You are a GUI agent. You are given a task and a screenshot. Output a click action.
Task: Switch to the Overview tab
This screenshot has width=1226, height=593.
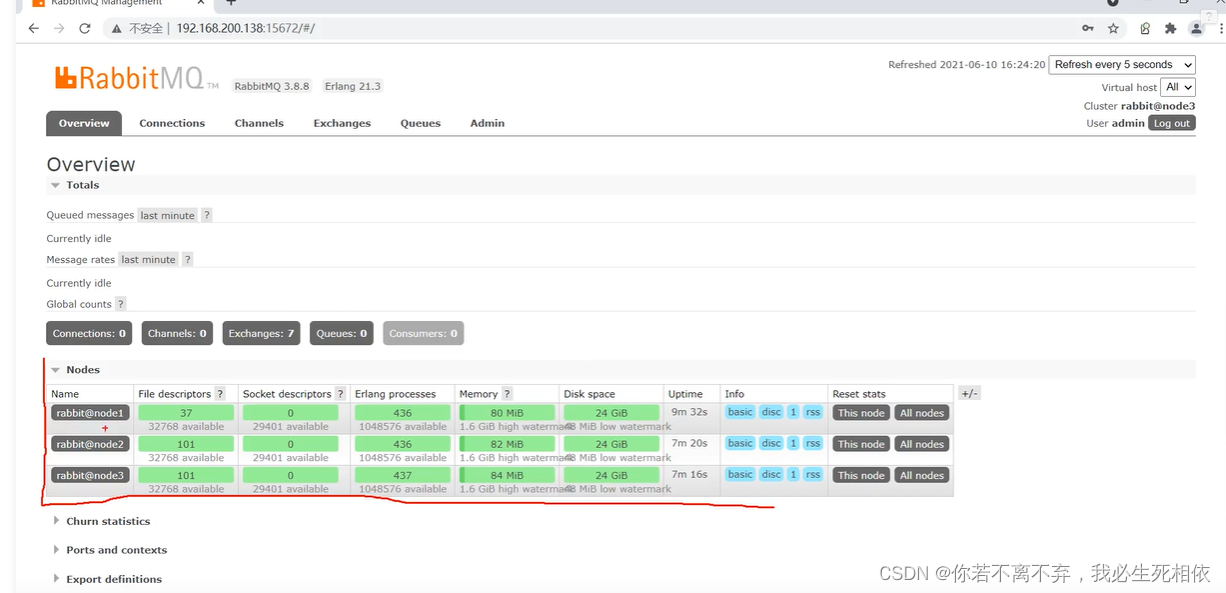84,123
